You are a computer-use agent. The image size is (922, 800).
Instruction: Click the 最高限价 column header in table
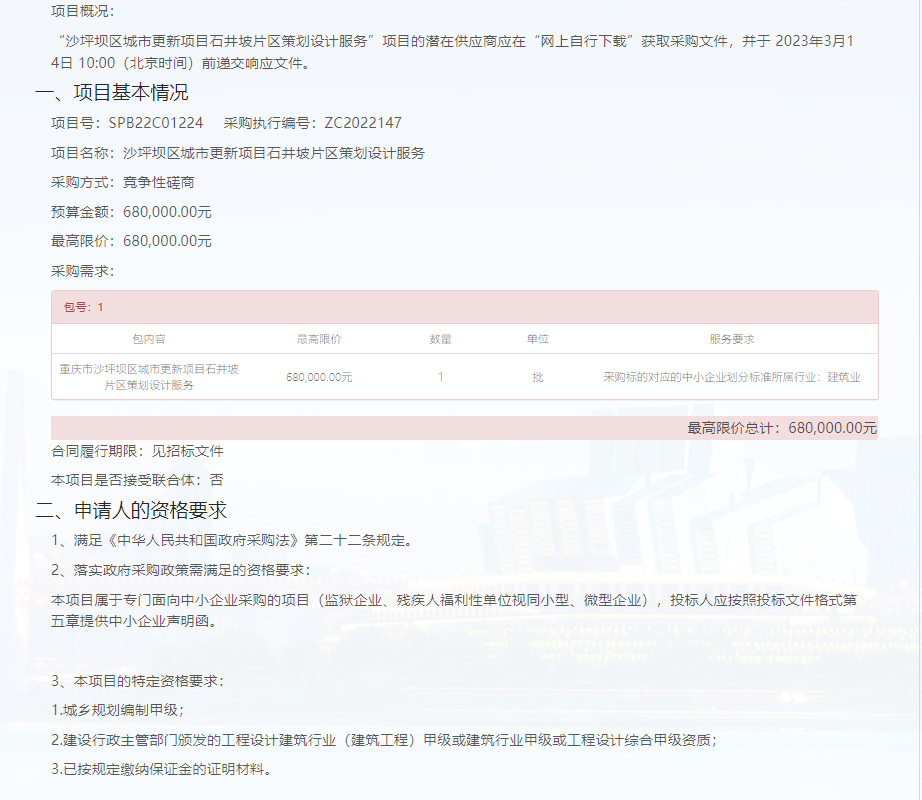319,339
